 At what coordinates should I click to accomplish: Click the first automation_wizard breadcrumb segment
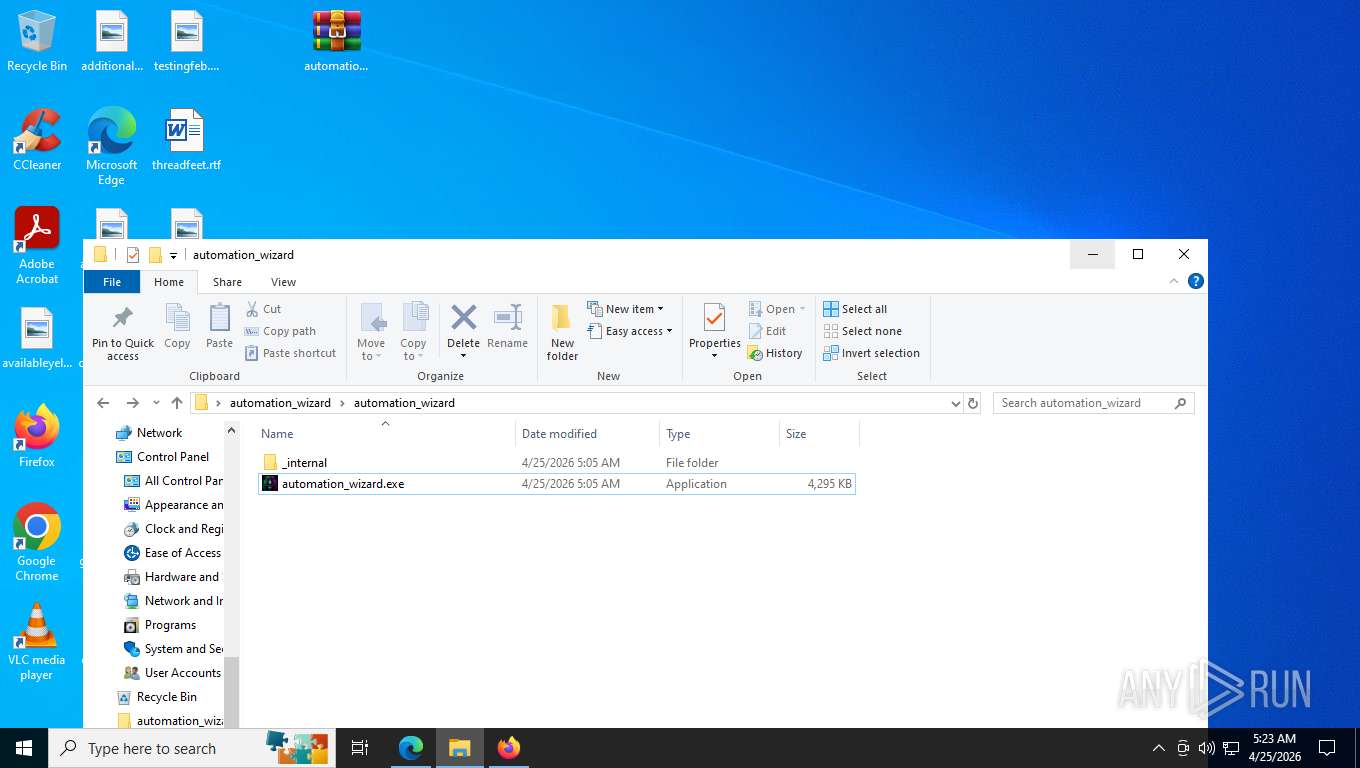(280, 403)
